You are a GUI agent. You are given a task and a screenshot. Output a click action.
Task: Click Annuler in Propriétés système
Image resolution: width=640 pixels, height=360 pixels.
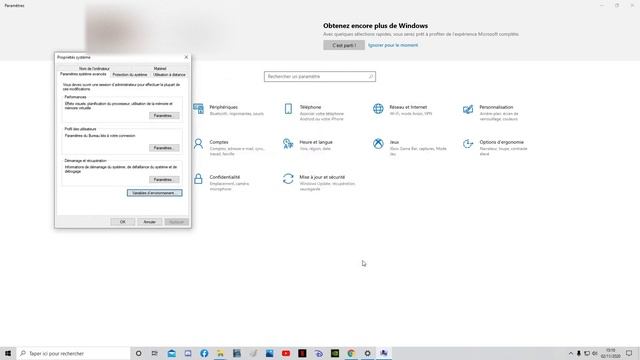(x=149, y=222)
